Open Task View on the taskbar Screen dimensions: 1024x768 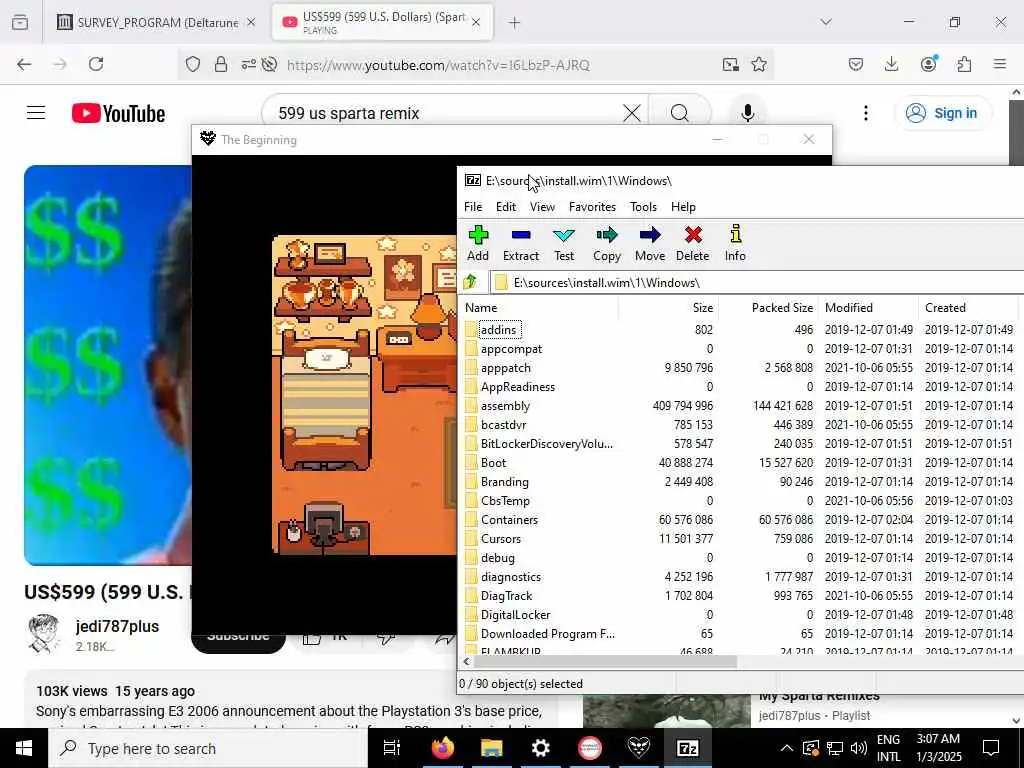click(392, 748)
